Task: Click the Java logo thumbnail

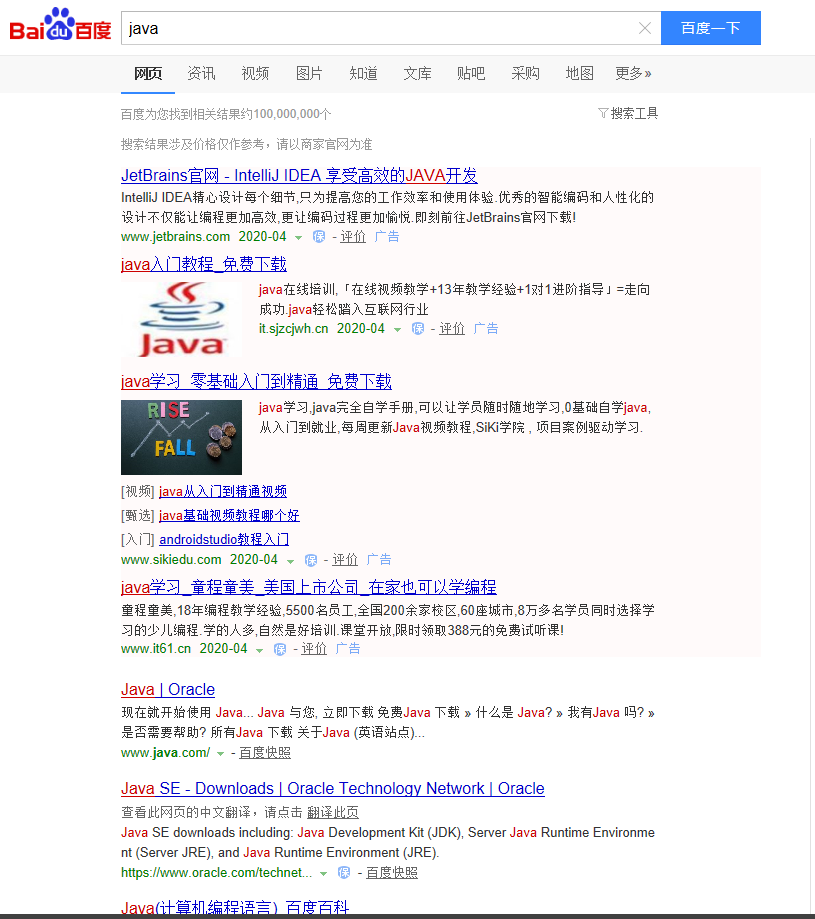Action: pos(180,319)
